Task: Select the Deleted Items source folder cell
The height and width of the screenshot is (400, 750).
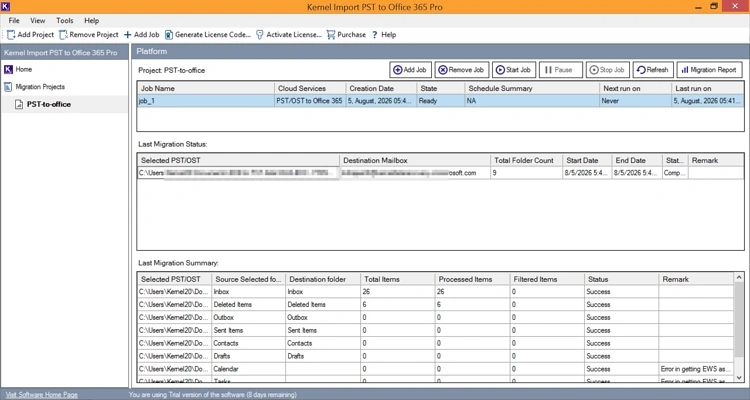Action: [x=249, y=304]
